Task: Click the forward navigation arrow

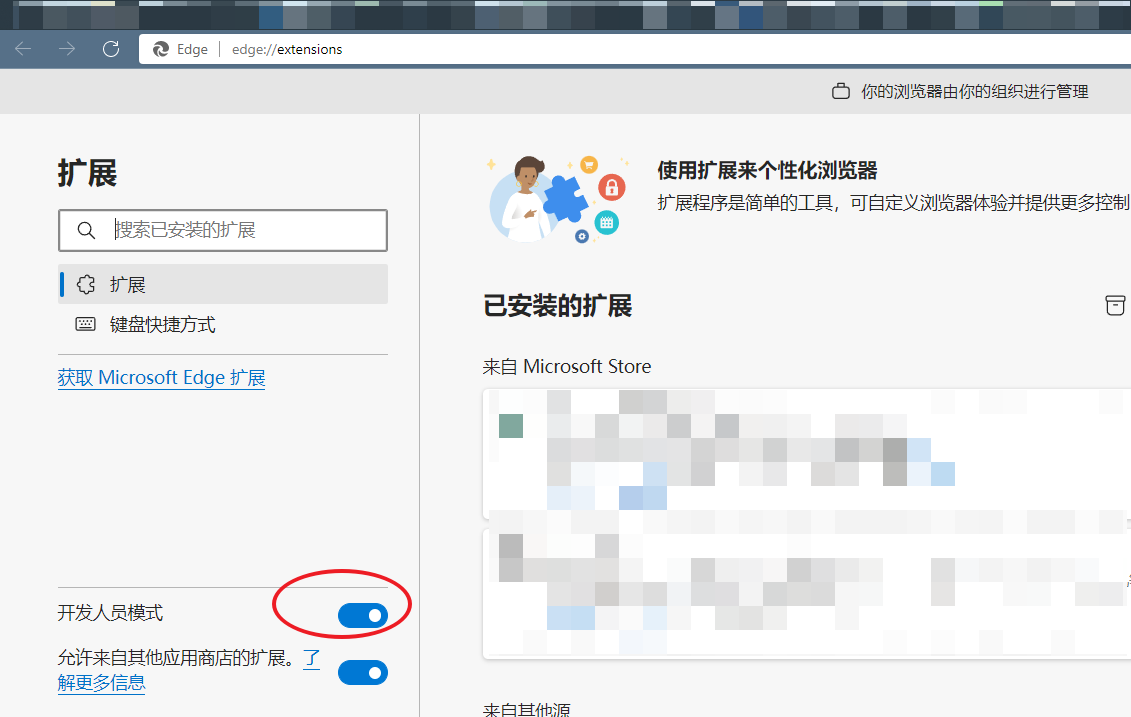Action: point(67,49)
